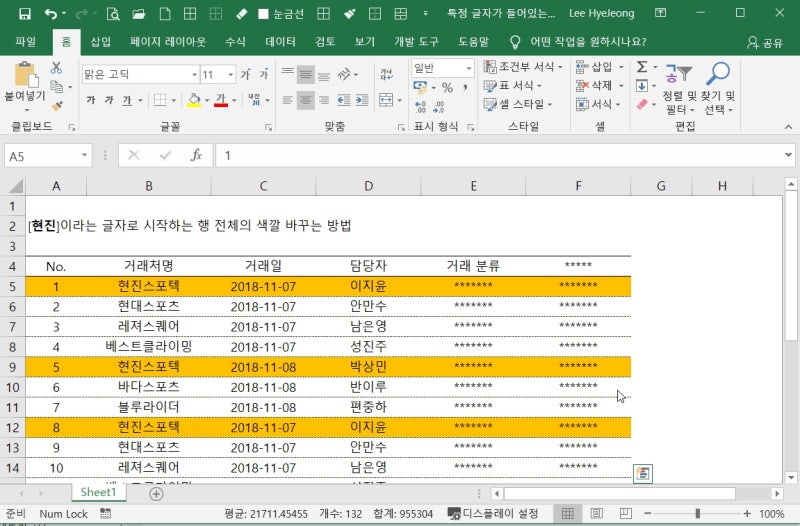Image resolution: width=800 pixels, height=526 pixels.
Task: Click decrease decimal icon
Action: tap(439, 107)
